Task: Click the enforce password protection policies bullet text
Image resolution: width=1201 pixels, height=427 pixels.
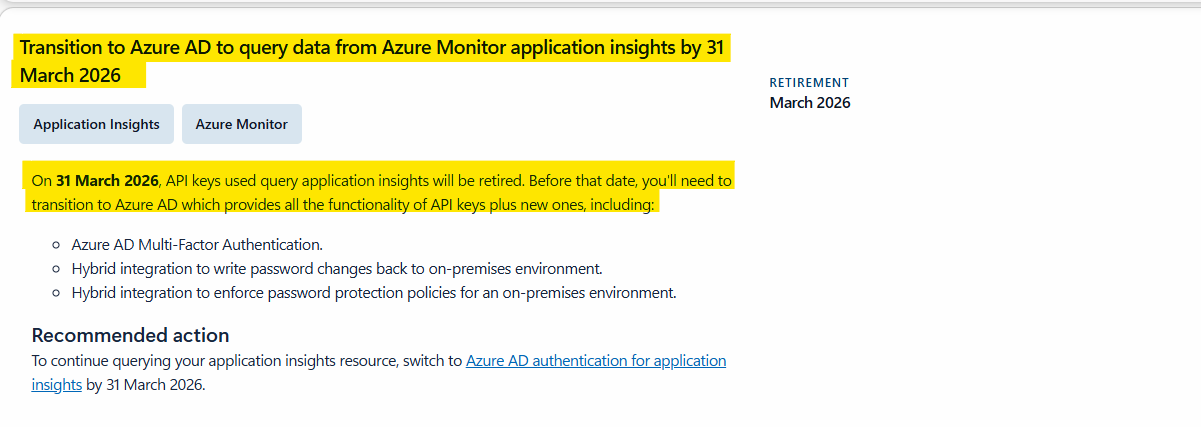Action: tap(374, 293)
